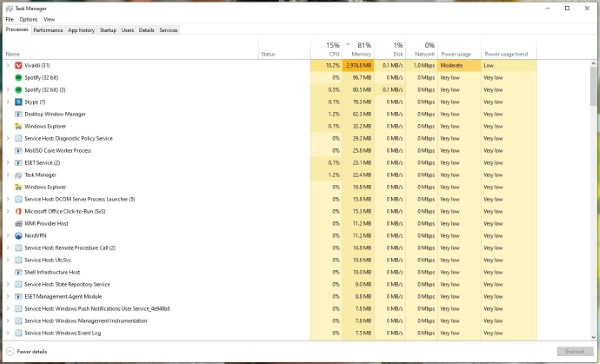
Task: Click the Desktop Window Manager icon
Action: pyautogui.click(x=18, y=114)
